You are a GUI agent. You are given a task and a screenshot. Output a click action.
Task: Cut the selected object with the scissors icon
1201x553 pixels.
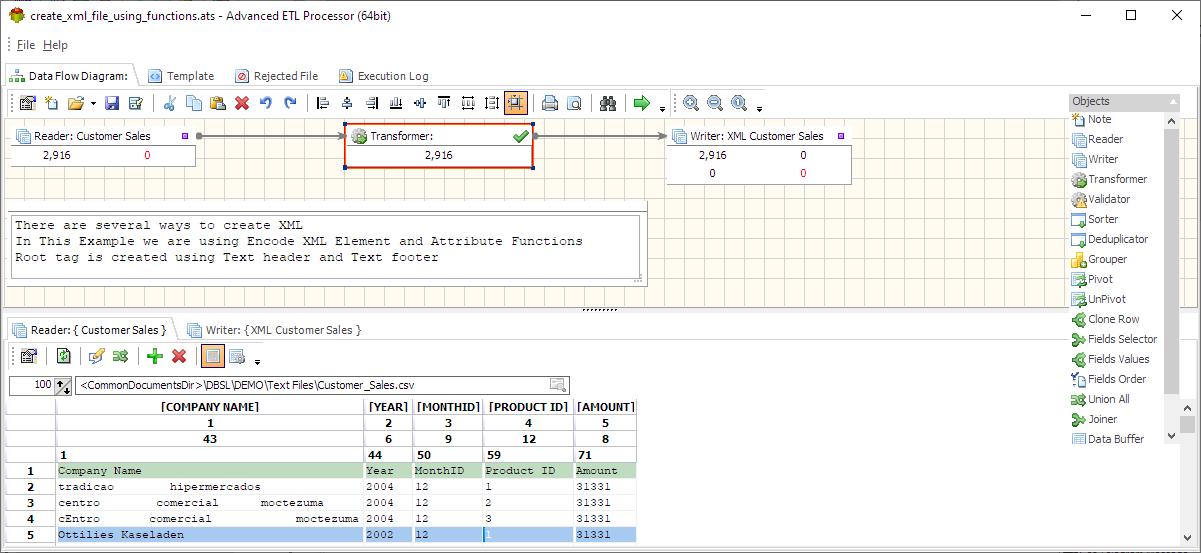pyautogui.click(x=169, y=102)
